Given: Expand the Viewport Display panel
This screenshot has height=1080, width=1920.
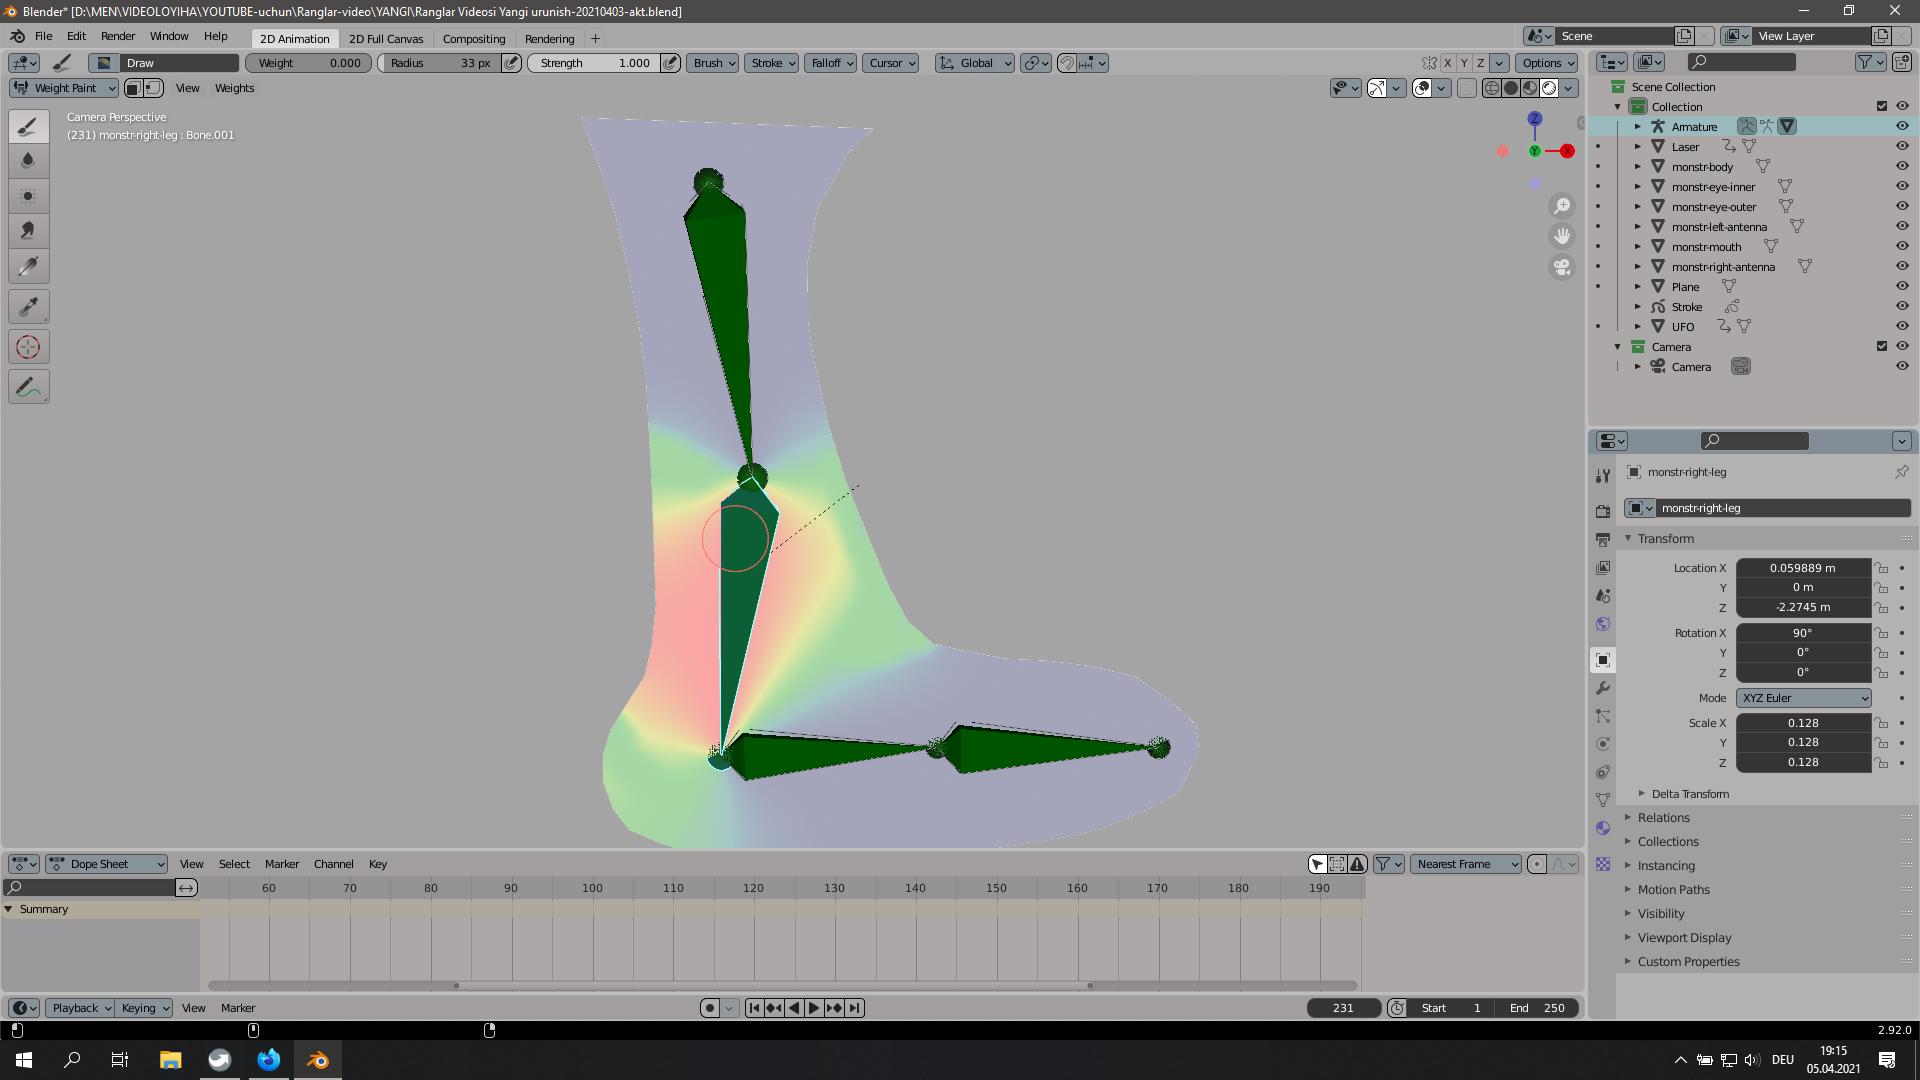Looking at the screenshot, I should point(1684,938).
